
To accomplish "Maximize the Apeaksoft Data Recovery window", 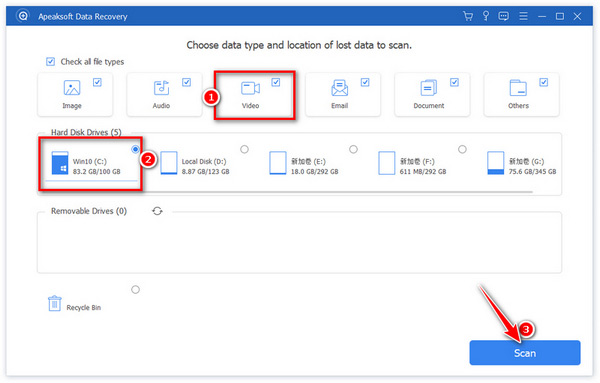I will (559, 16).
